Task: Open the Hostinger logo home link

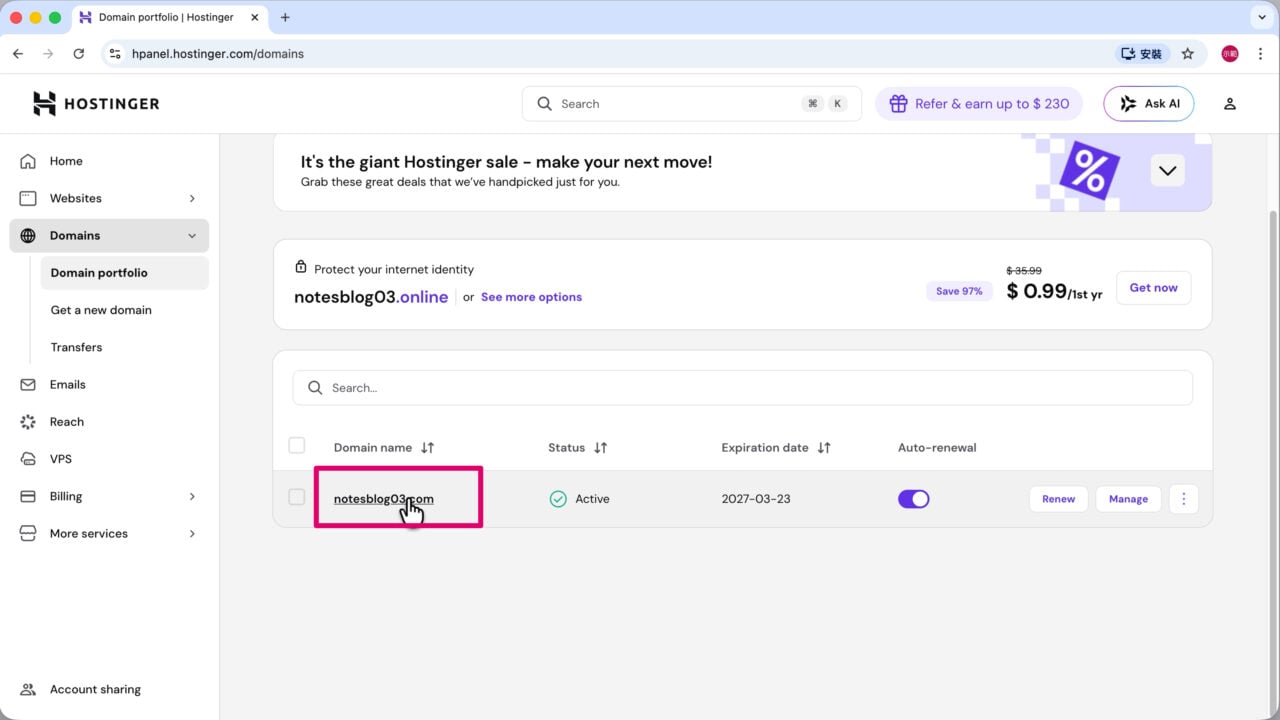Action: [96, 103]
